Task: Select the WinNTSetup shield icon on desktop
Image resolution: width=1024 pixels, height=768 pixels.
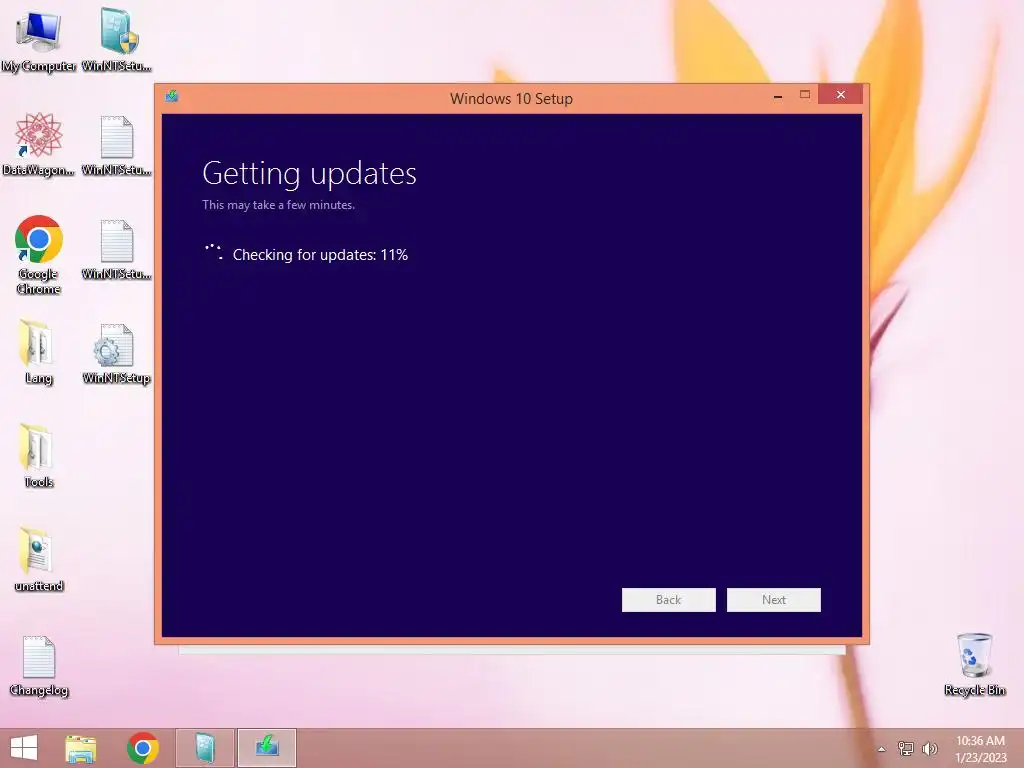Action: [x=117, y=40]
